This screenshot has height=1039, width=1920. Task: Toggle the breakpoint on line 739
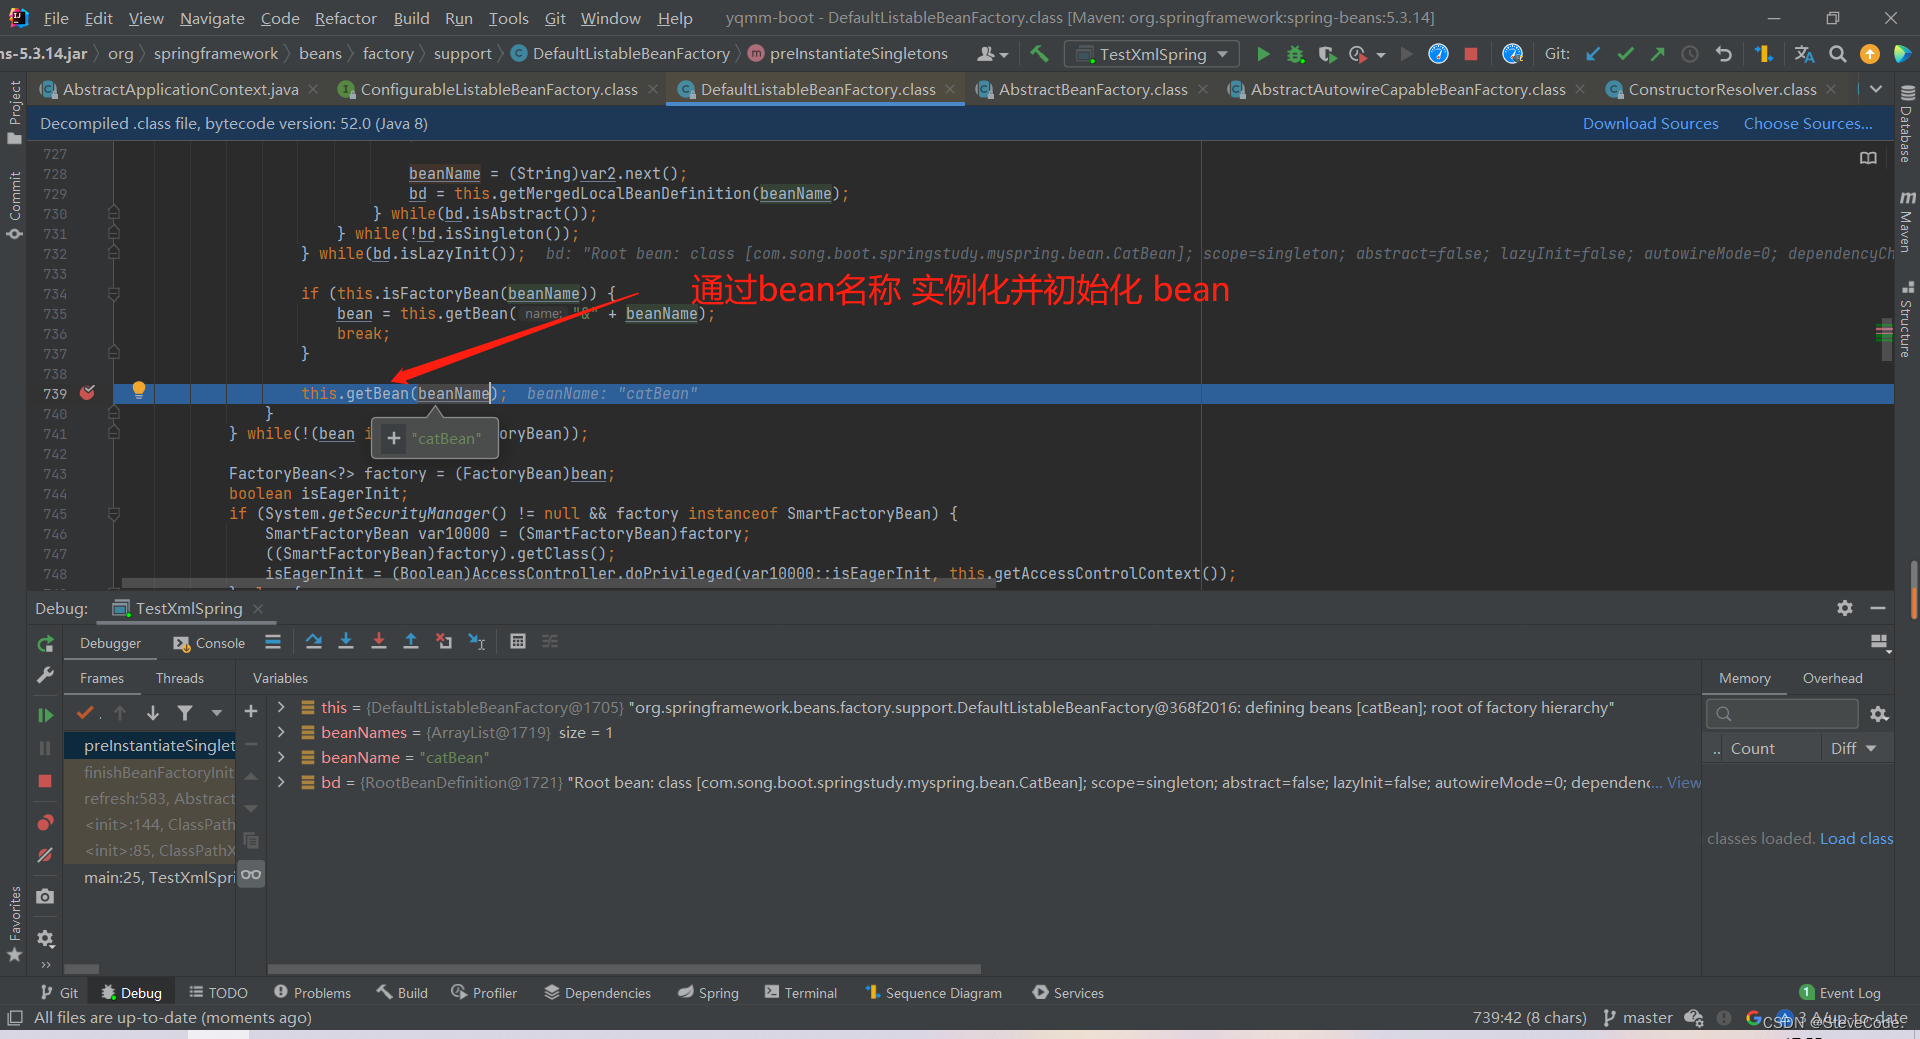coord(87,393)
